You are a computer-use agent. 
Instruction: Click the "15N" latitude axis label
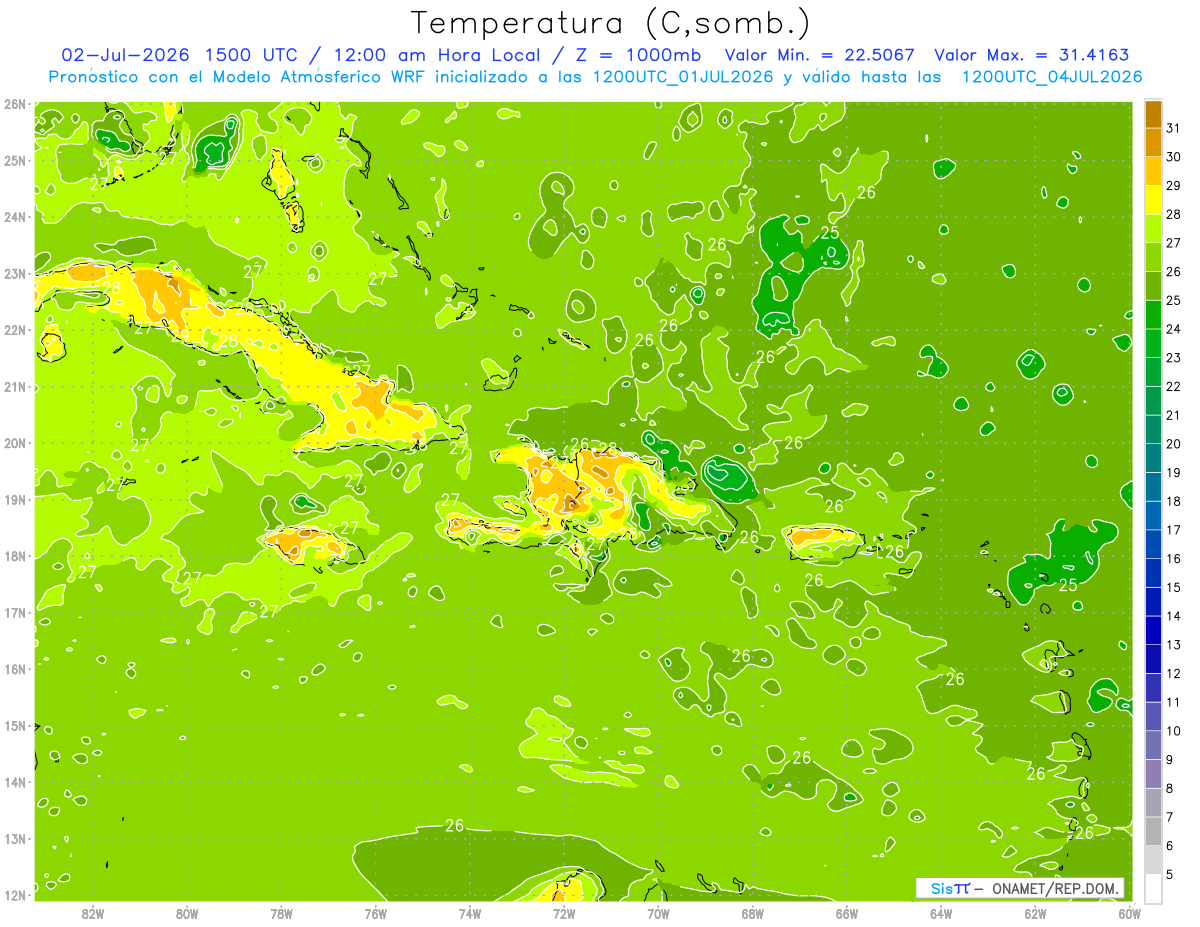15,726
